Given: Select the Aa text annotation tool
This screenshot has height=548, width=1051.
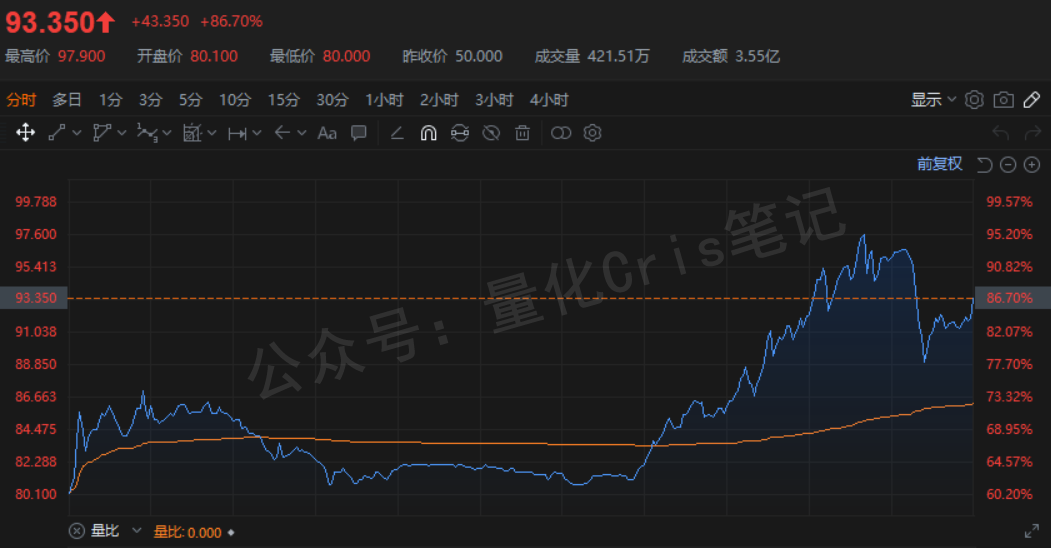Looking at the screenshot, I should click(327, 133).
